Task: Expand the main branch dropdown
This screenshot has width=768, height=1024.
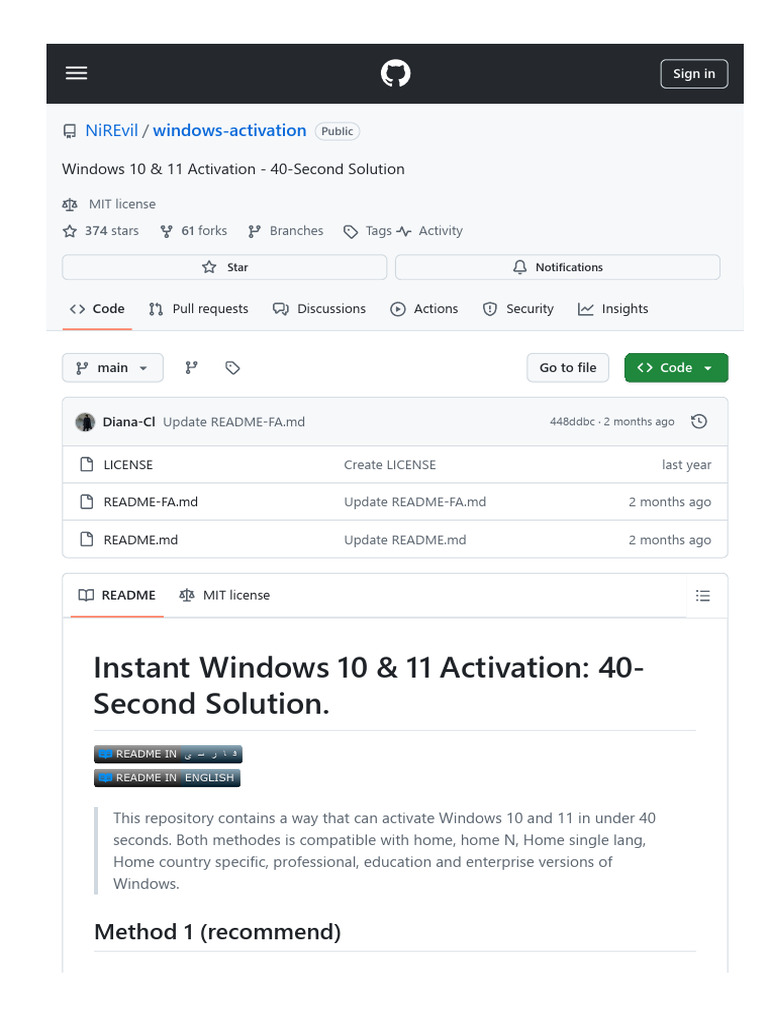Action: tap(111, 368)
